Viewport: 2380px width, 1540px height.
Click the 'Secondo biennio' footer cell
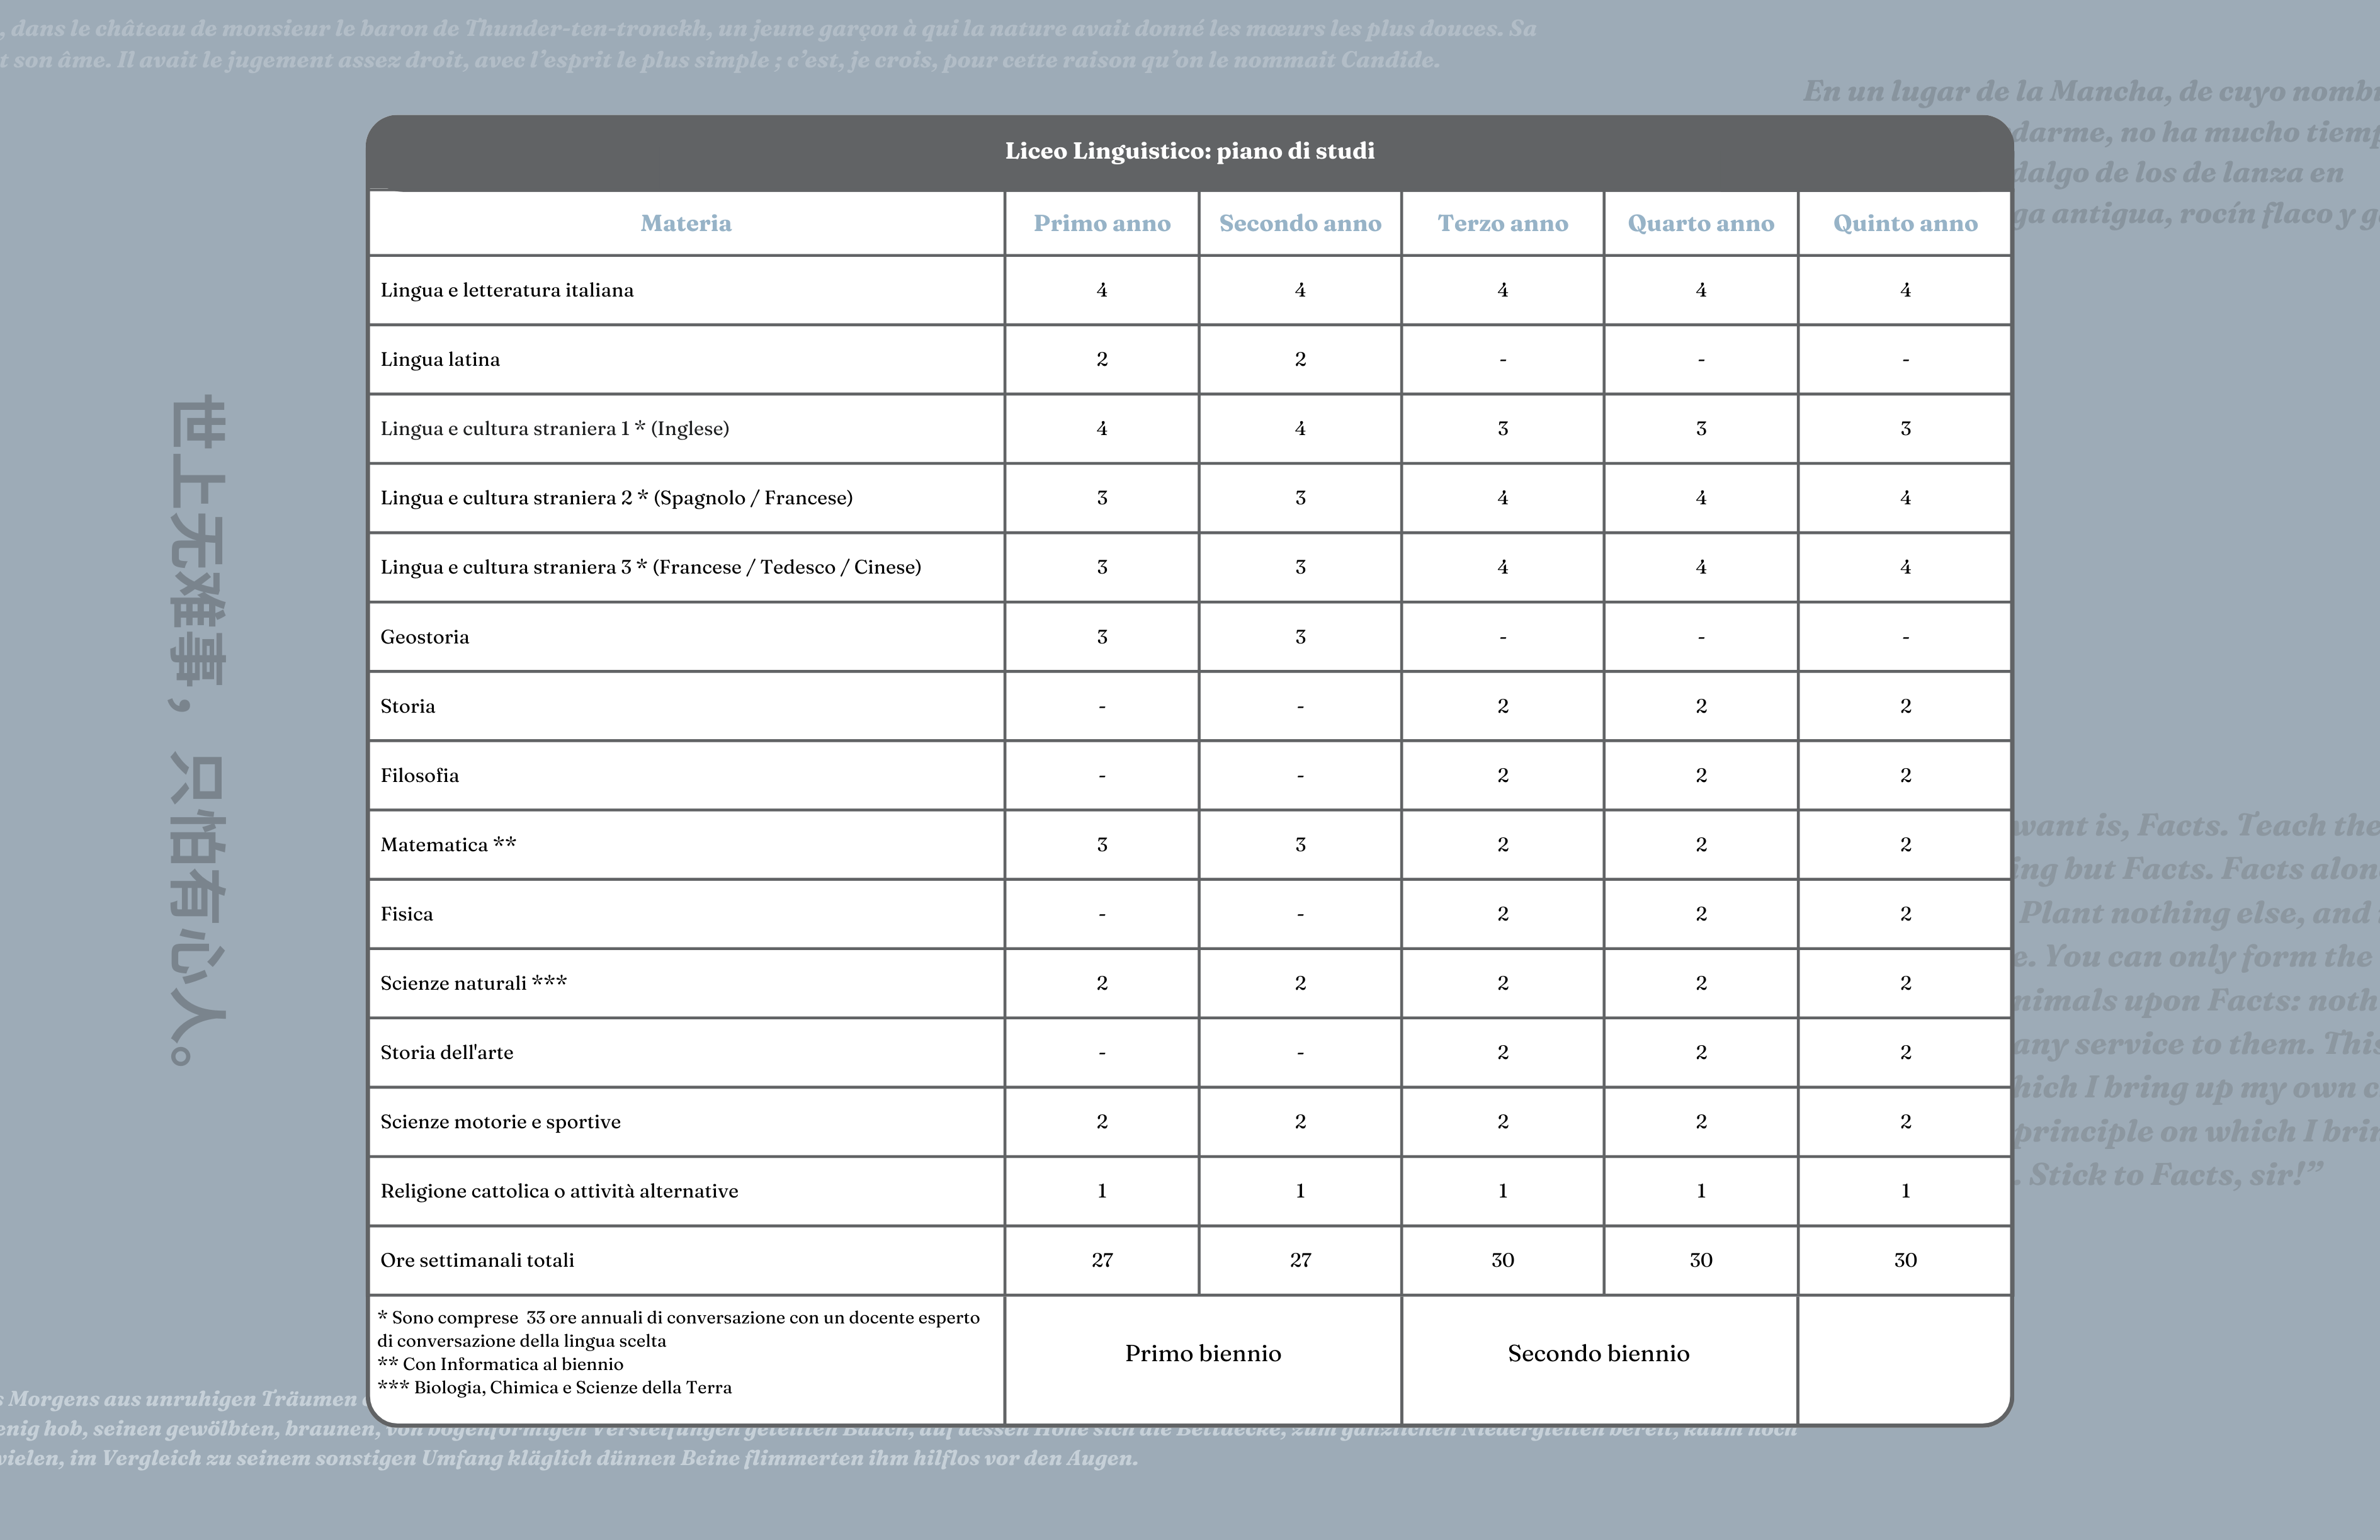1598,1354
